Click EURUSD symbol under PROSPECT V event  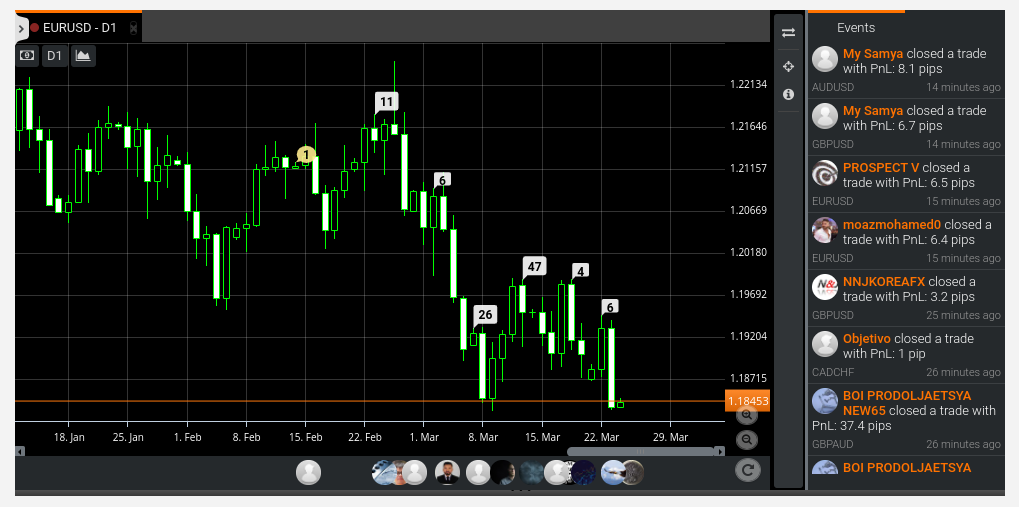(832, 201)
